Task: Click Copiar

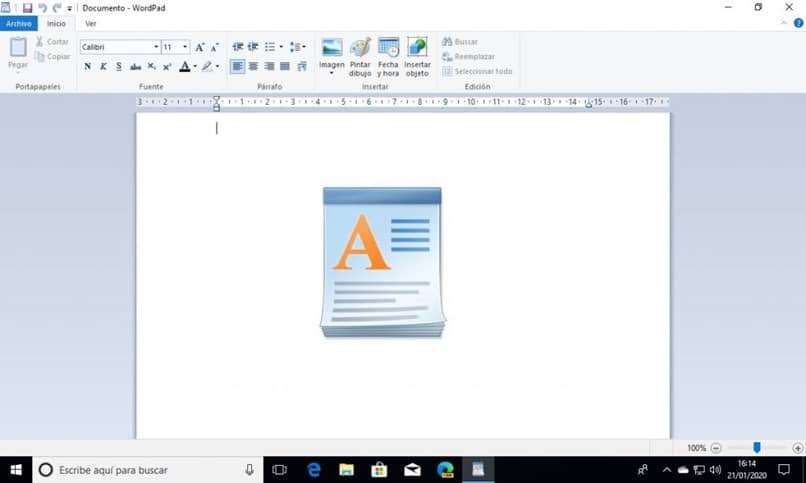Action: [52, 57]
